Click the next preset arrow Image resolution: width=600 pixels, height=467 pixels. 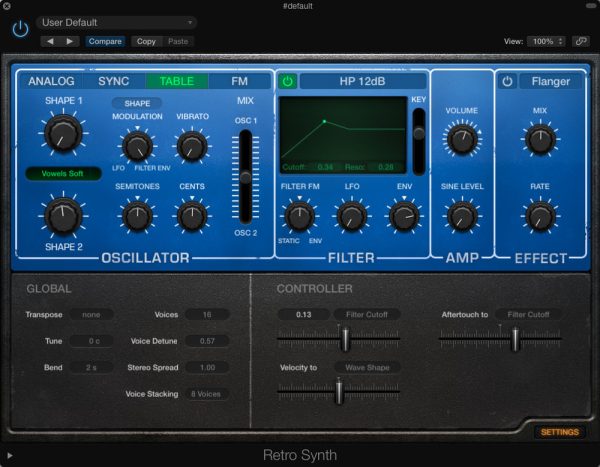pyautogui.click(x=69, y=42)
